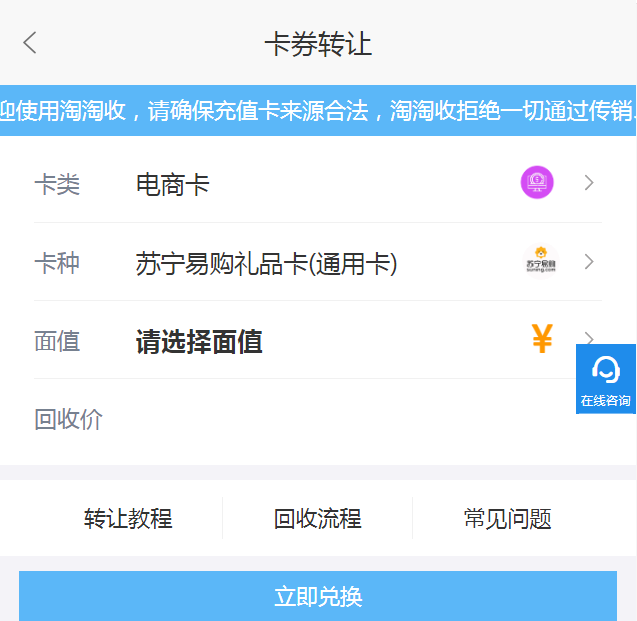
Task: Click the purple e-commerce card icon
Action: coord(537,183)
